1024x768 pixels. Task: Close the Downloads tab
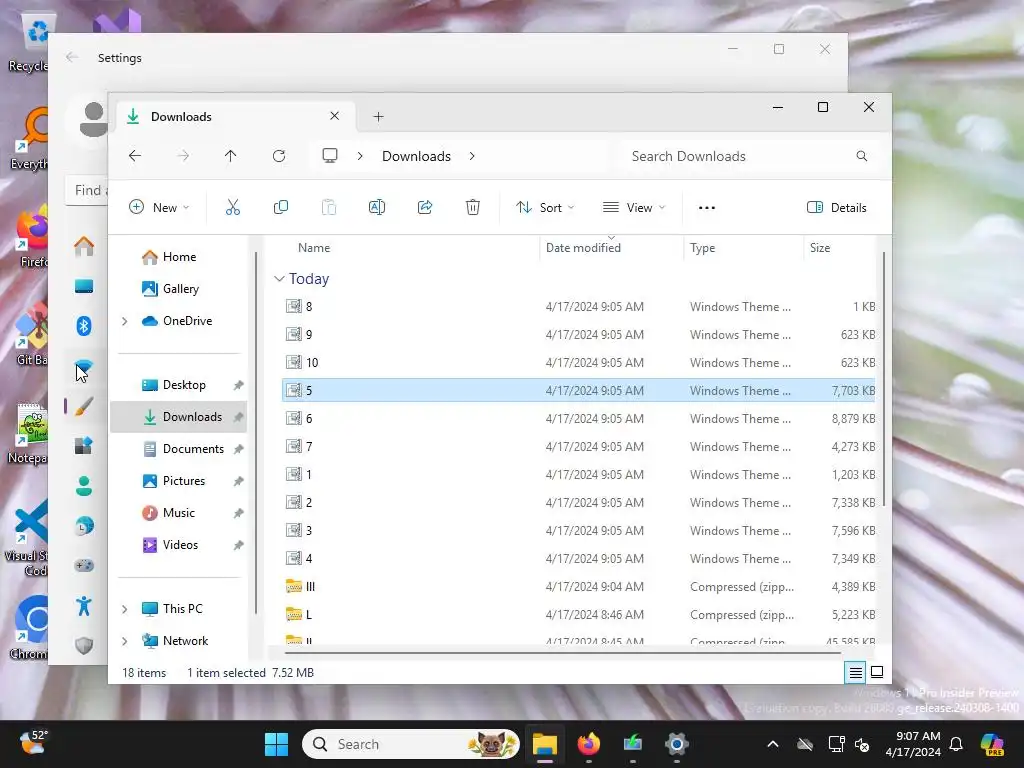(x=334, y=116)
